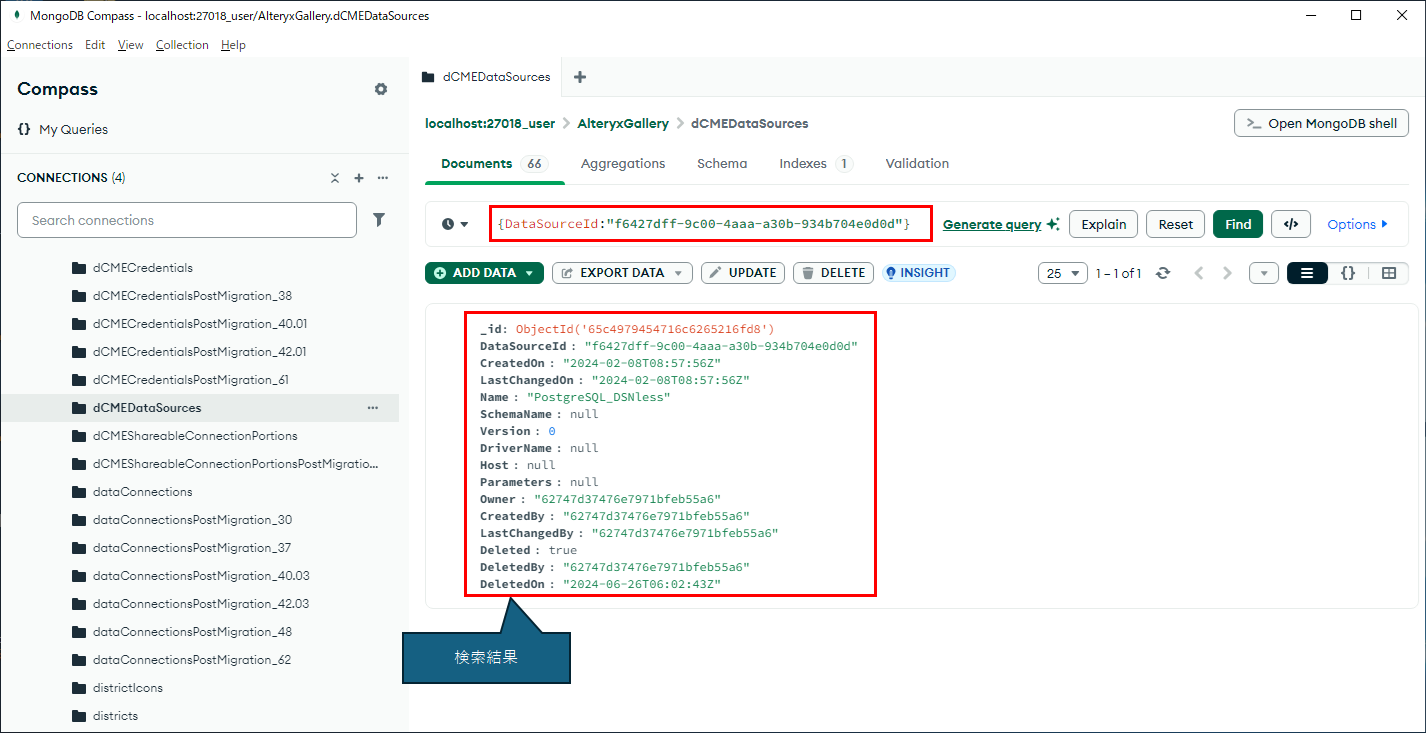Go to previous page arrow
Viewport: 1426px width, 733px height.
pos(1200,273)
